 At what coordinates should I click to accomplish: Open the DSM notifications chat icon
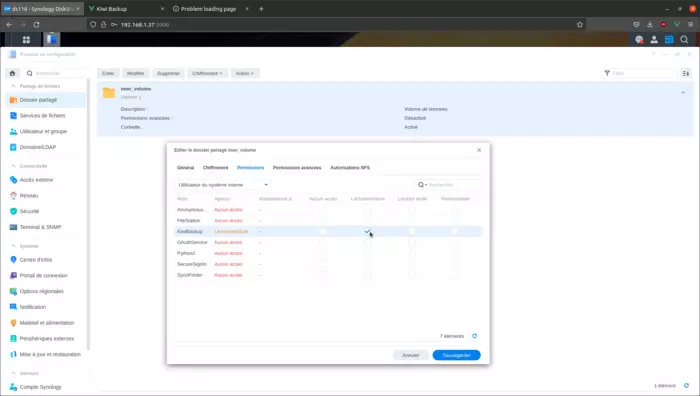click(x=639, y=40)
